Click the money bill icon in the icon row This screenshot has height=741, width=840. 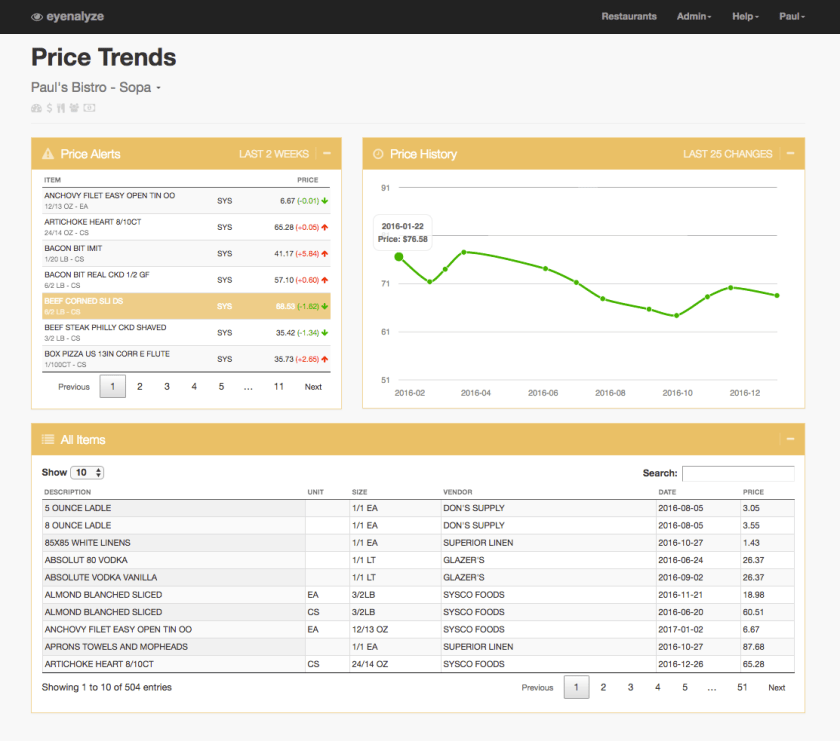click(89, 107)
